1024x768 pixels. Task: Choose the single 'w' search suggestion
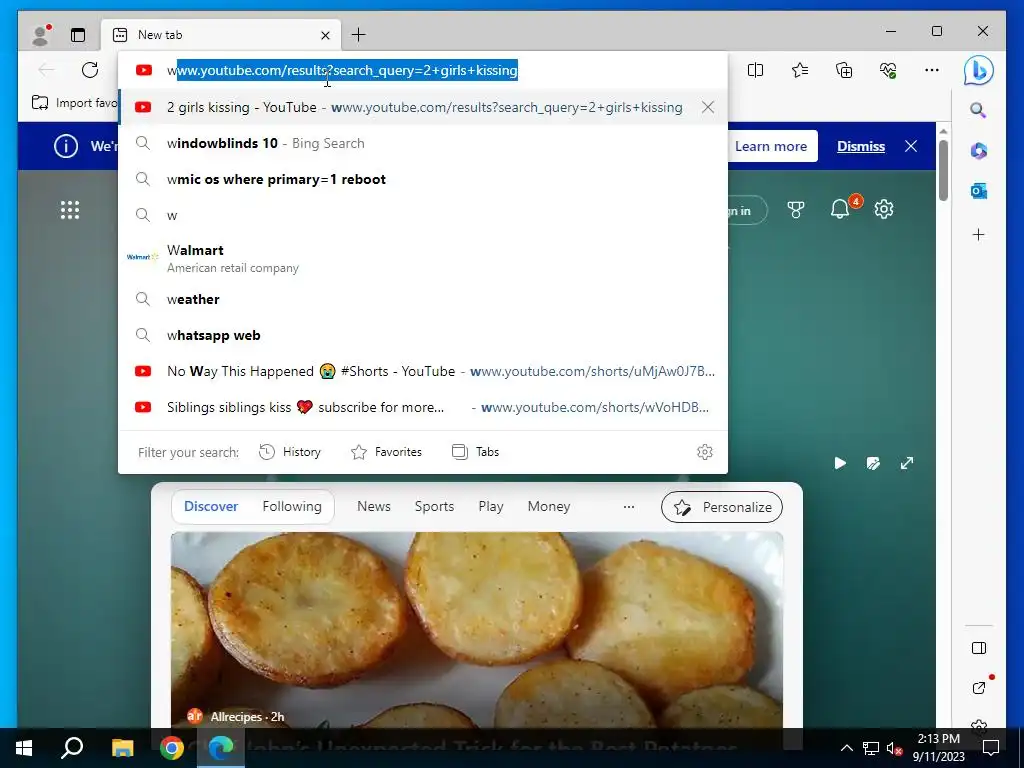click(x=423, y=215)
